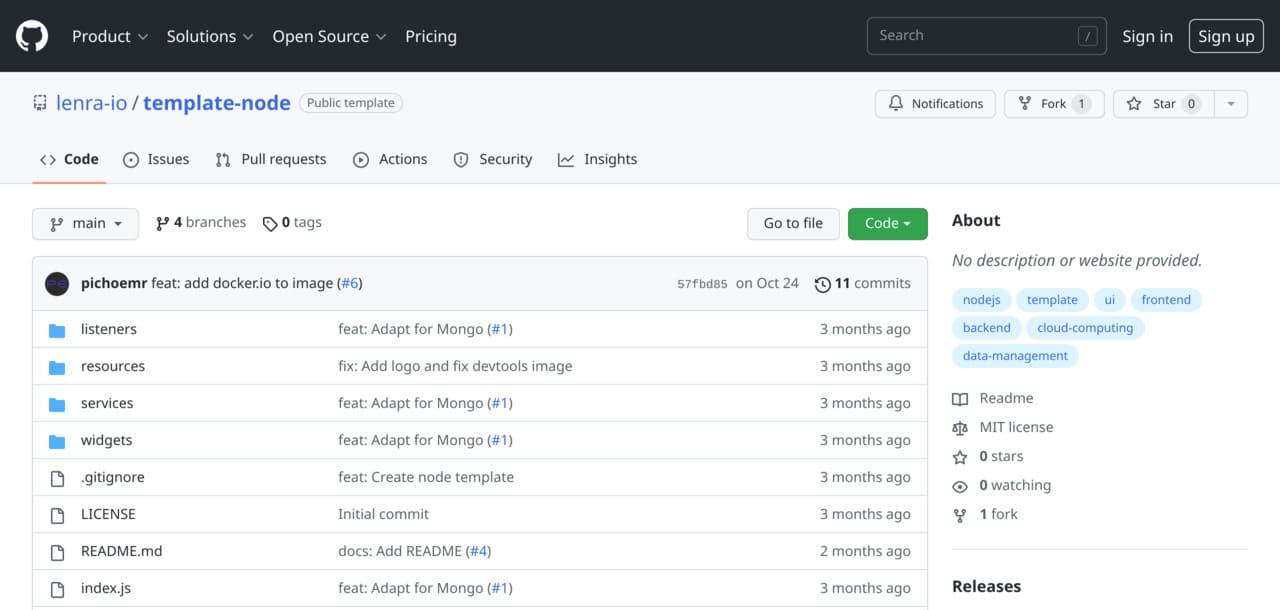Open pull request #4 link in README row
This screenshot has height=610, width=1280.
pyautogui.click(x=479, y=552)
